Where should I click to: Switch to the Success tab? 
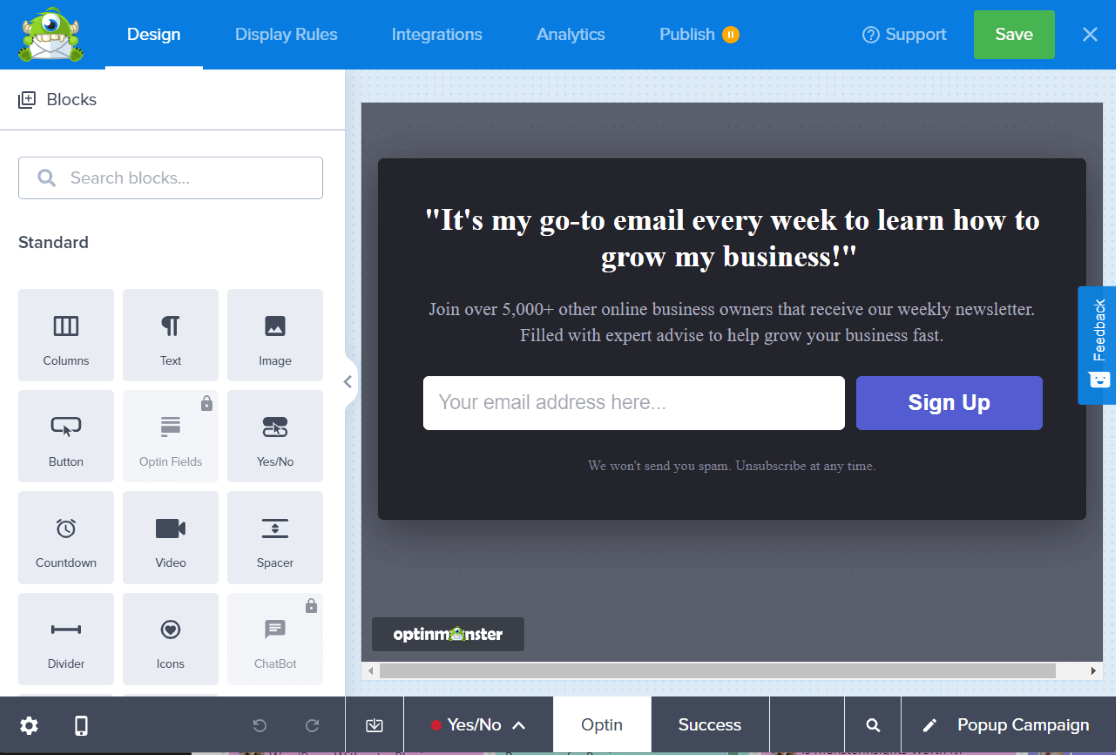[x=709, y=725]
